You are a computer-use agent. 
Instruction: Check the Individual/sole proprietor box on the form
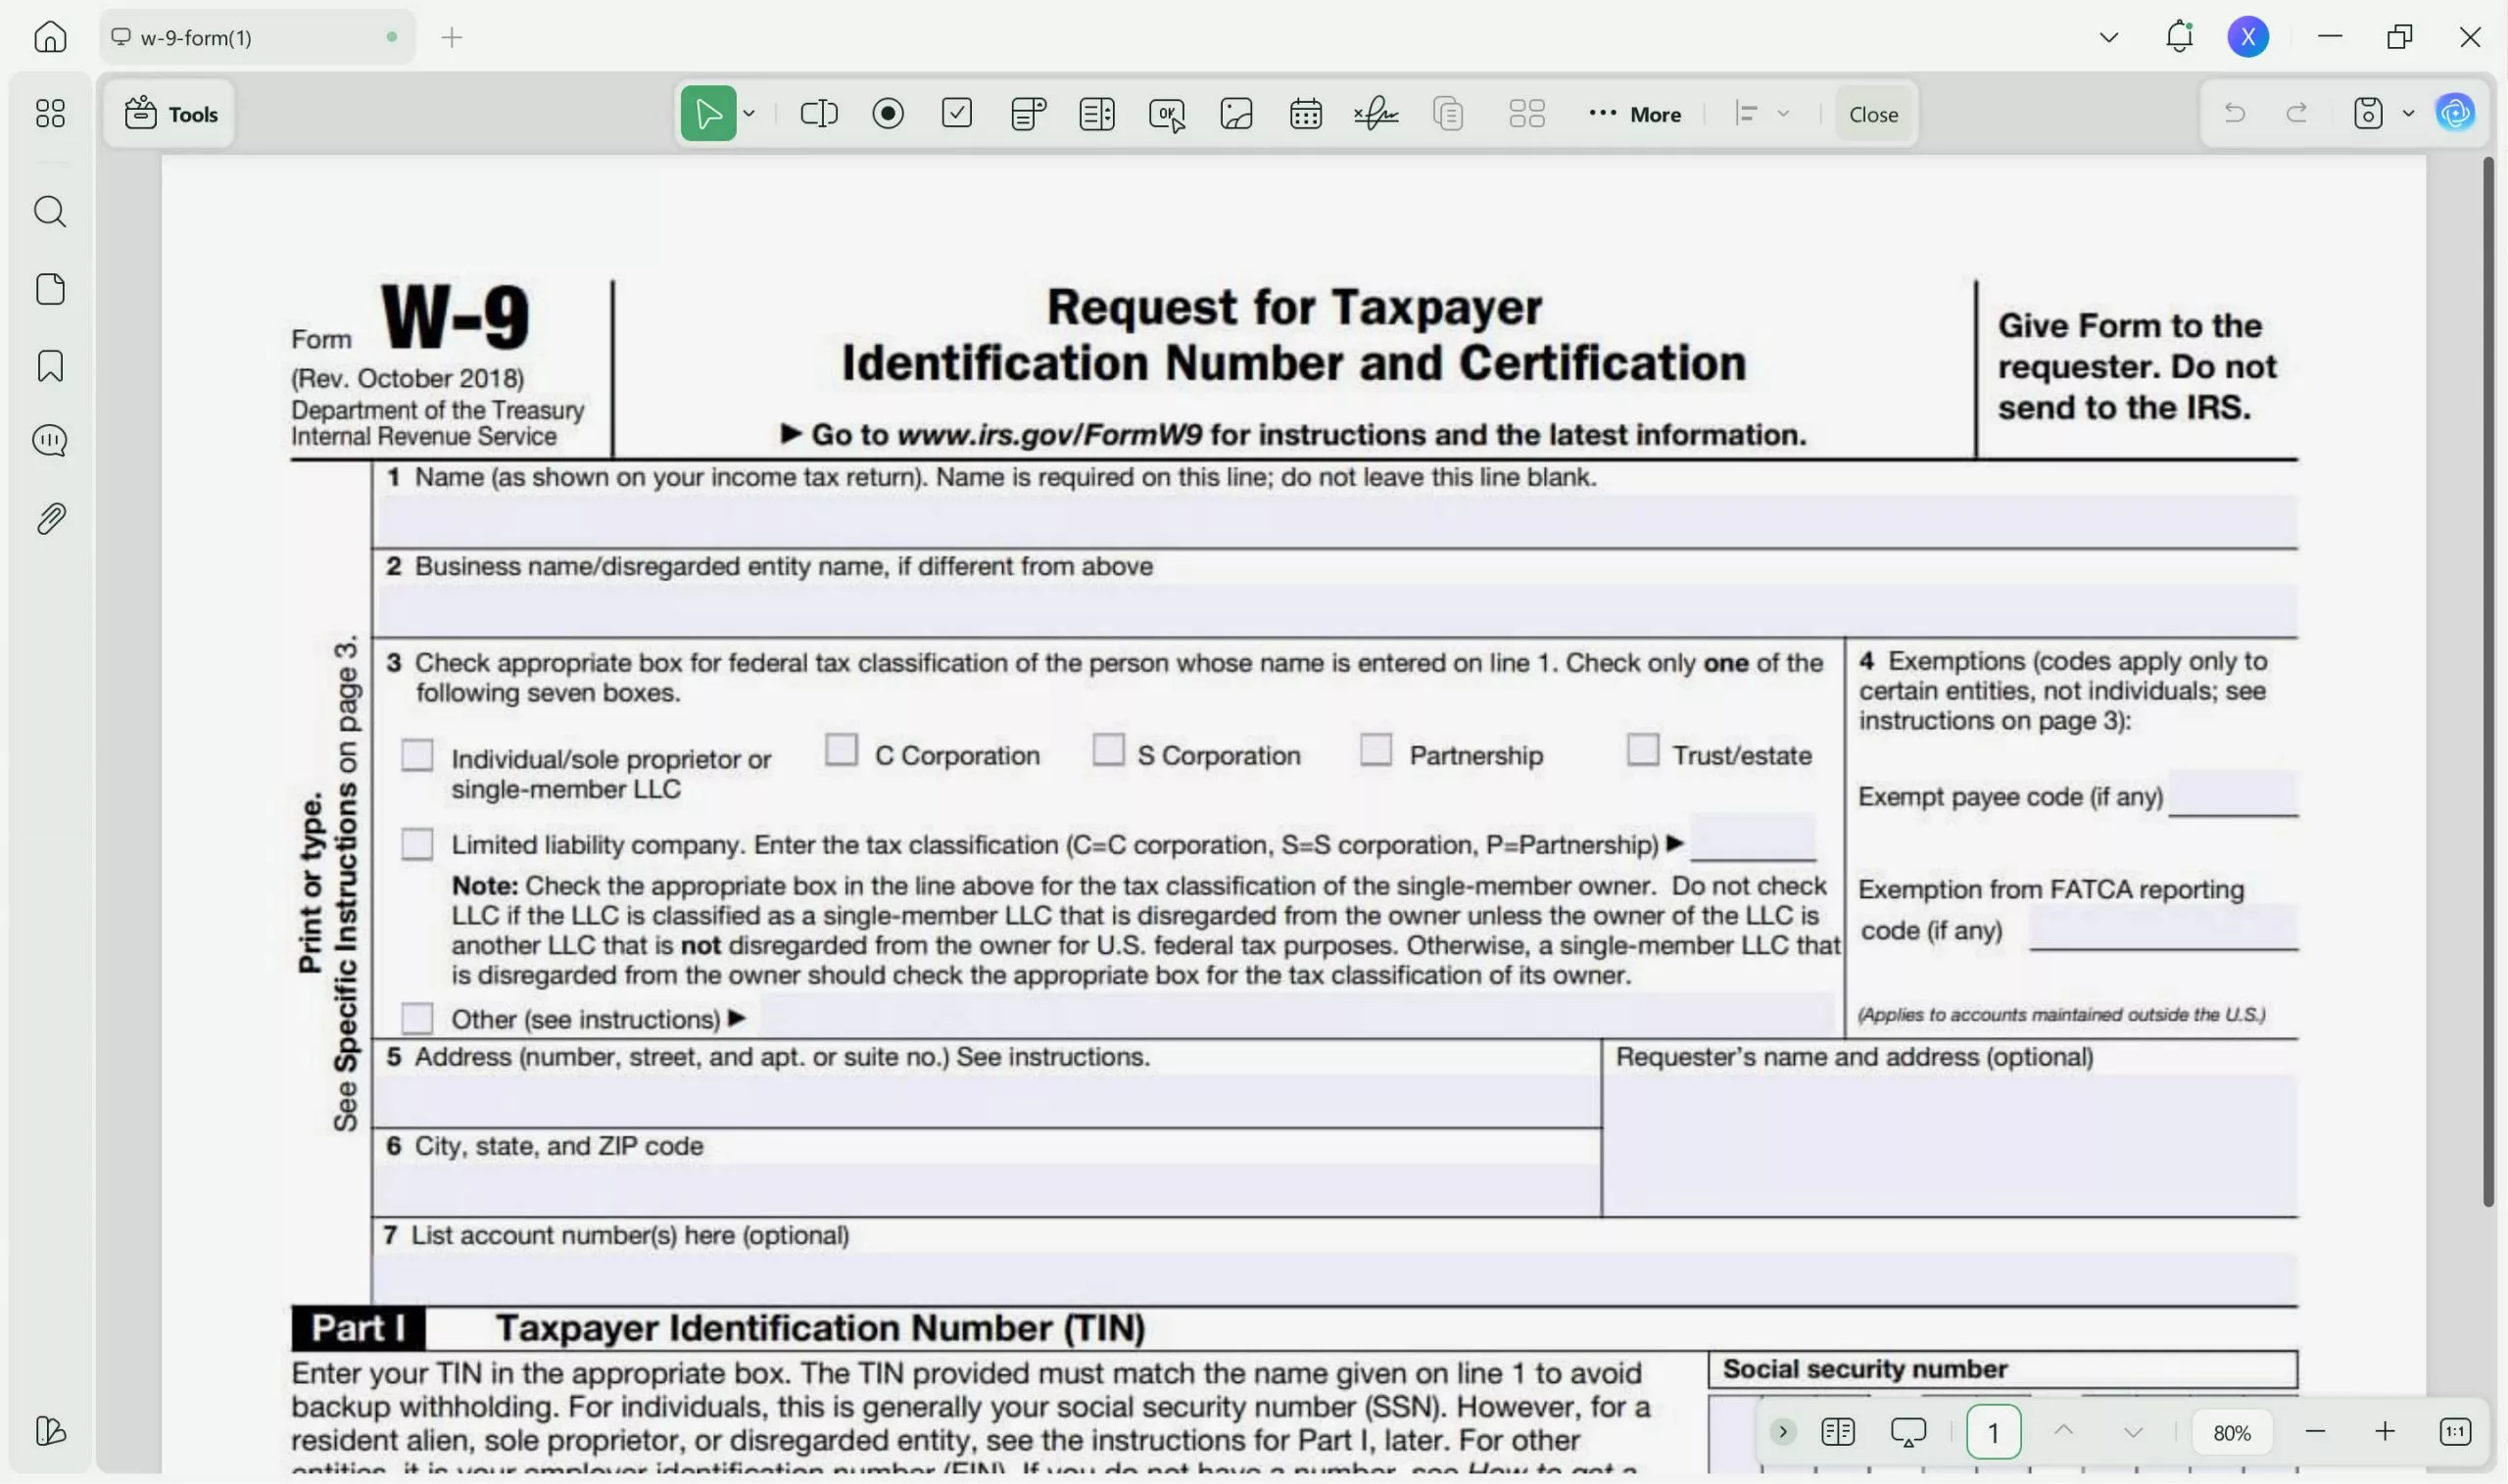[417, 755]
